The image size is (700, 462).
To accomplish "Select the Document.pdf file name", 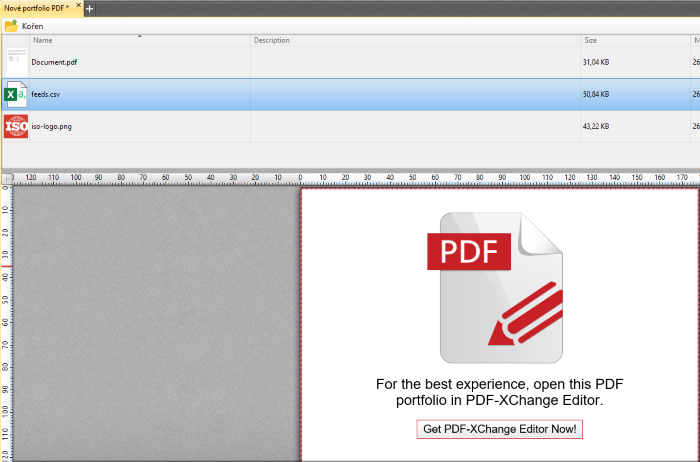I will tap(54, 62).
